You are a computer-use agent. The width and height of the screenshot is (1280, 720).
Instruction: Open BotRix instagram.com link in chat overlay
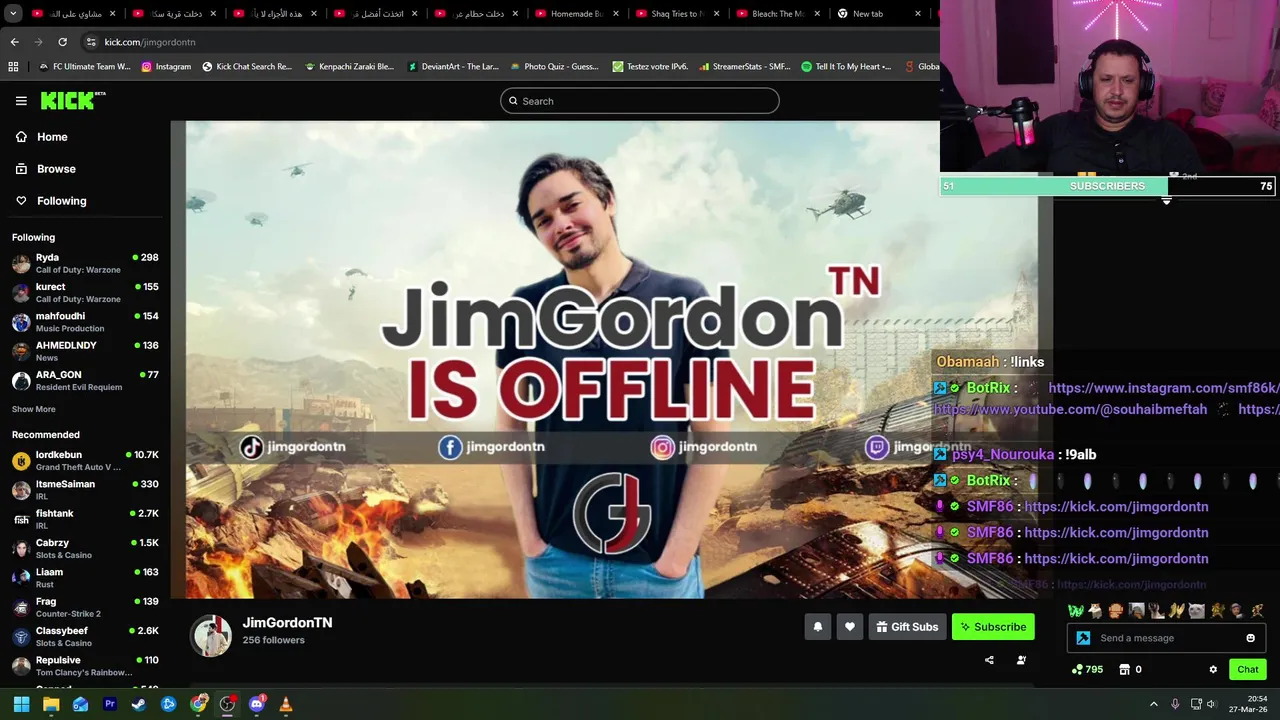click(x=1163, y=388)
